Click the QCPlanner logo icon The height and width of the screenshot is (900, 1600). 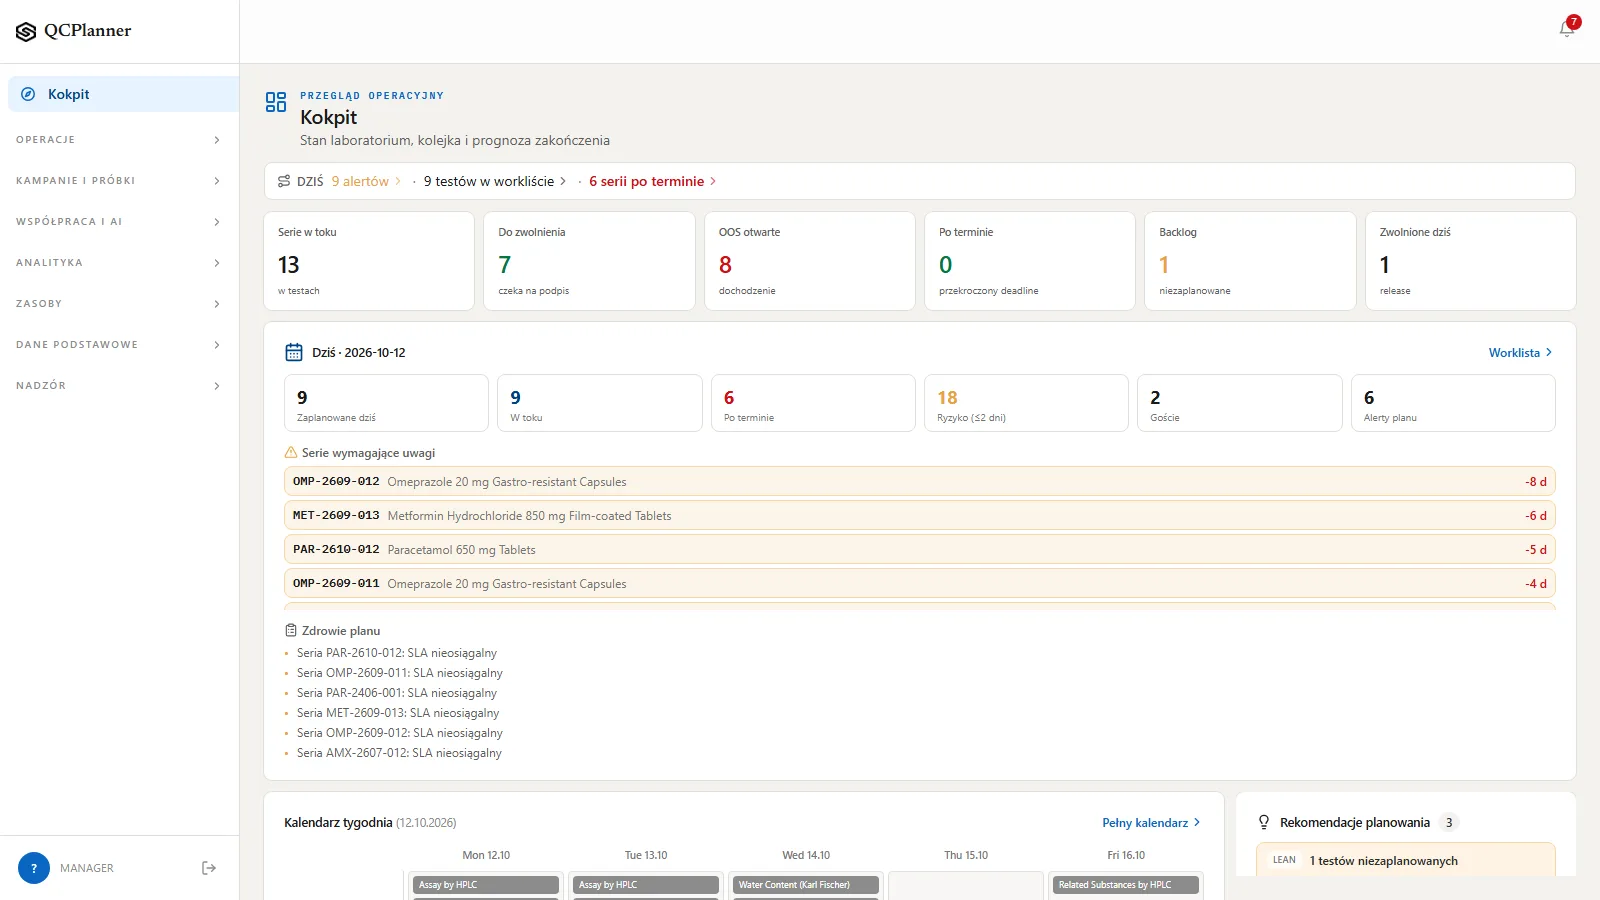coord(26,32)
